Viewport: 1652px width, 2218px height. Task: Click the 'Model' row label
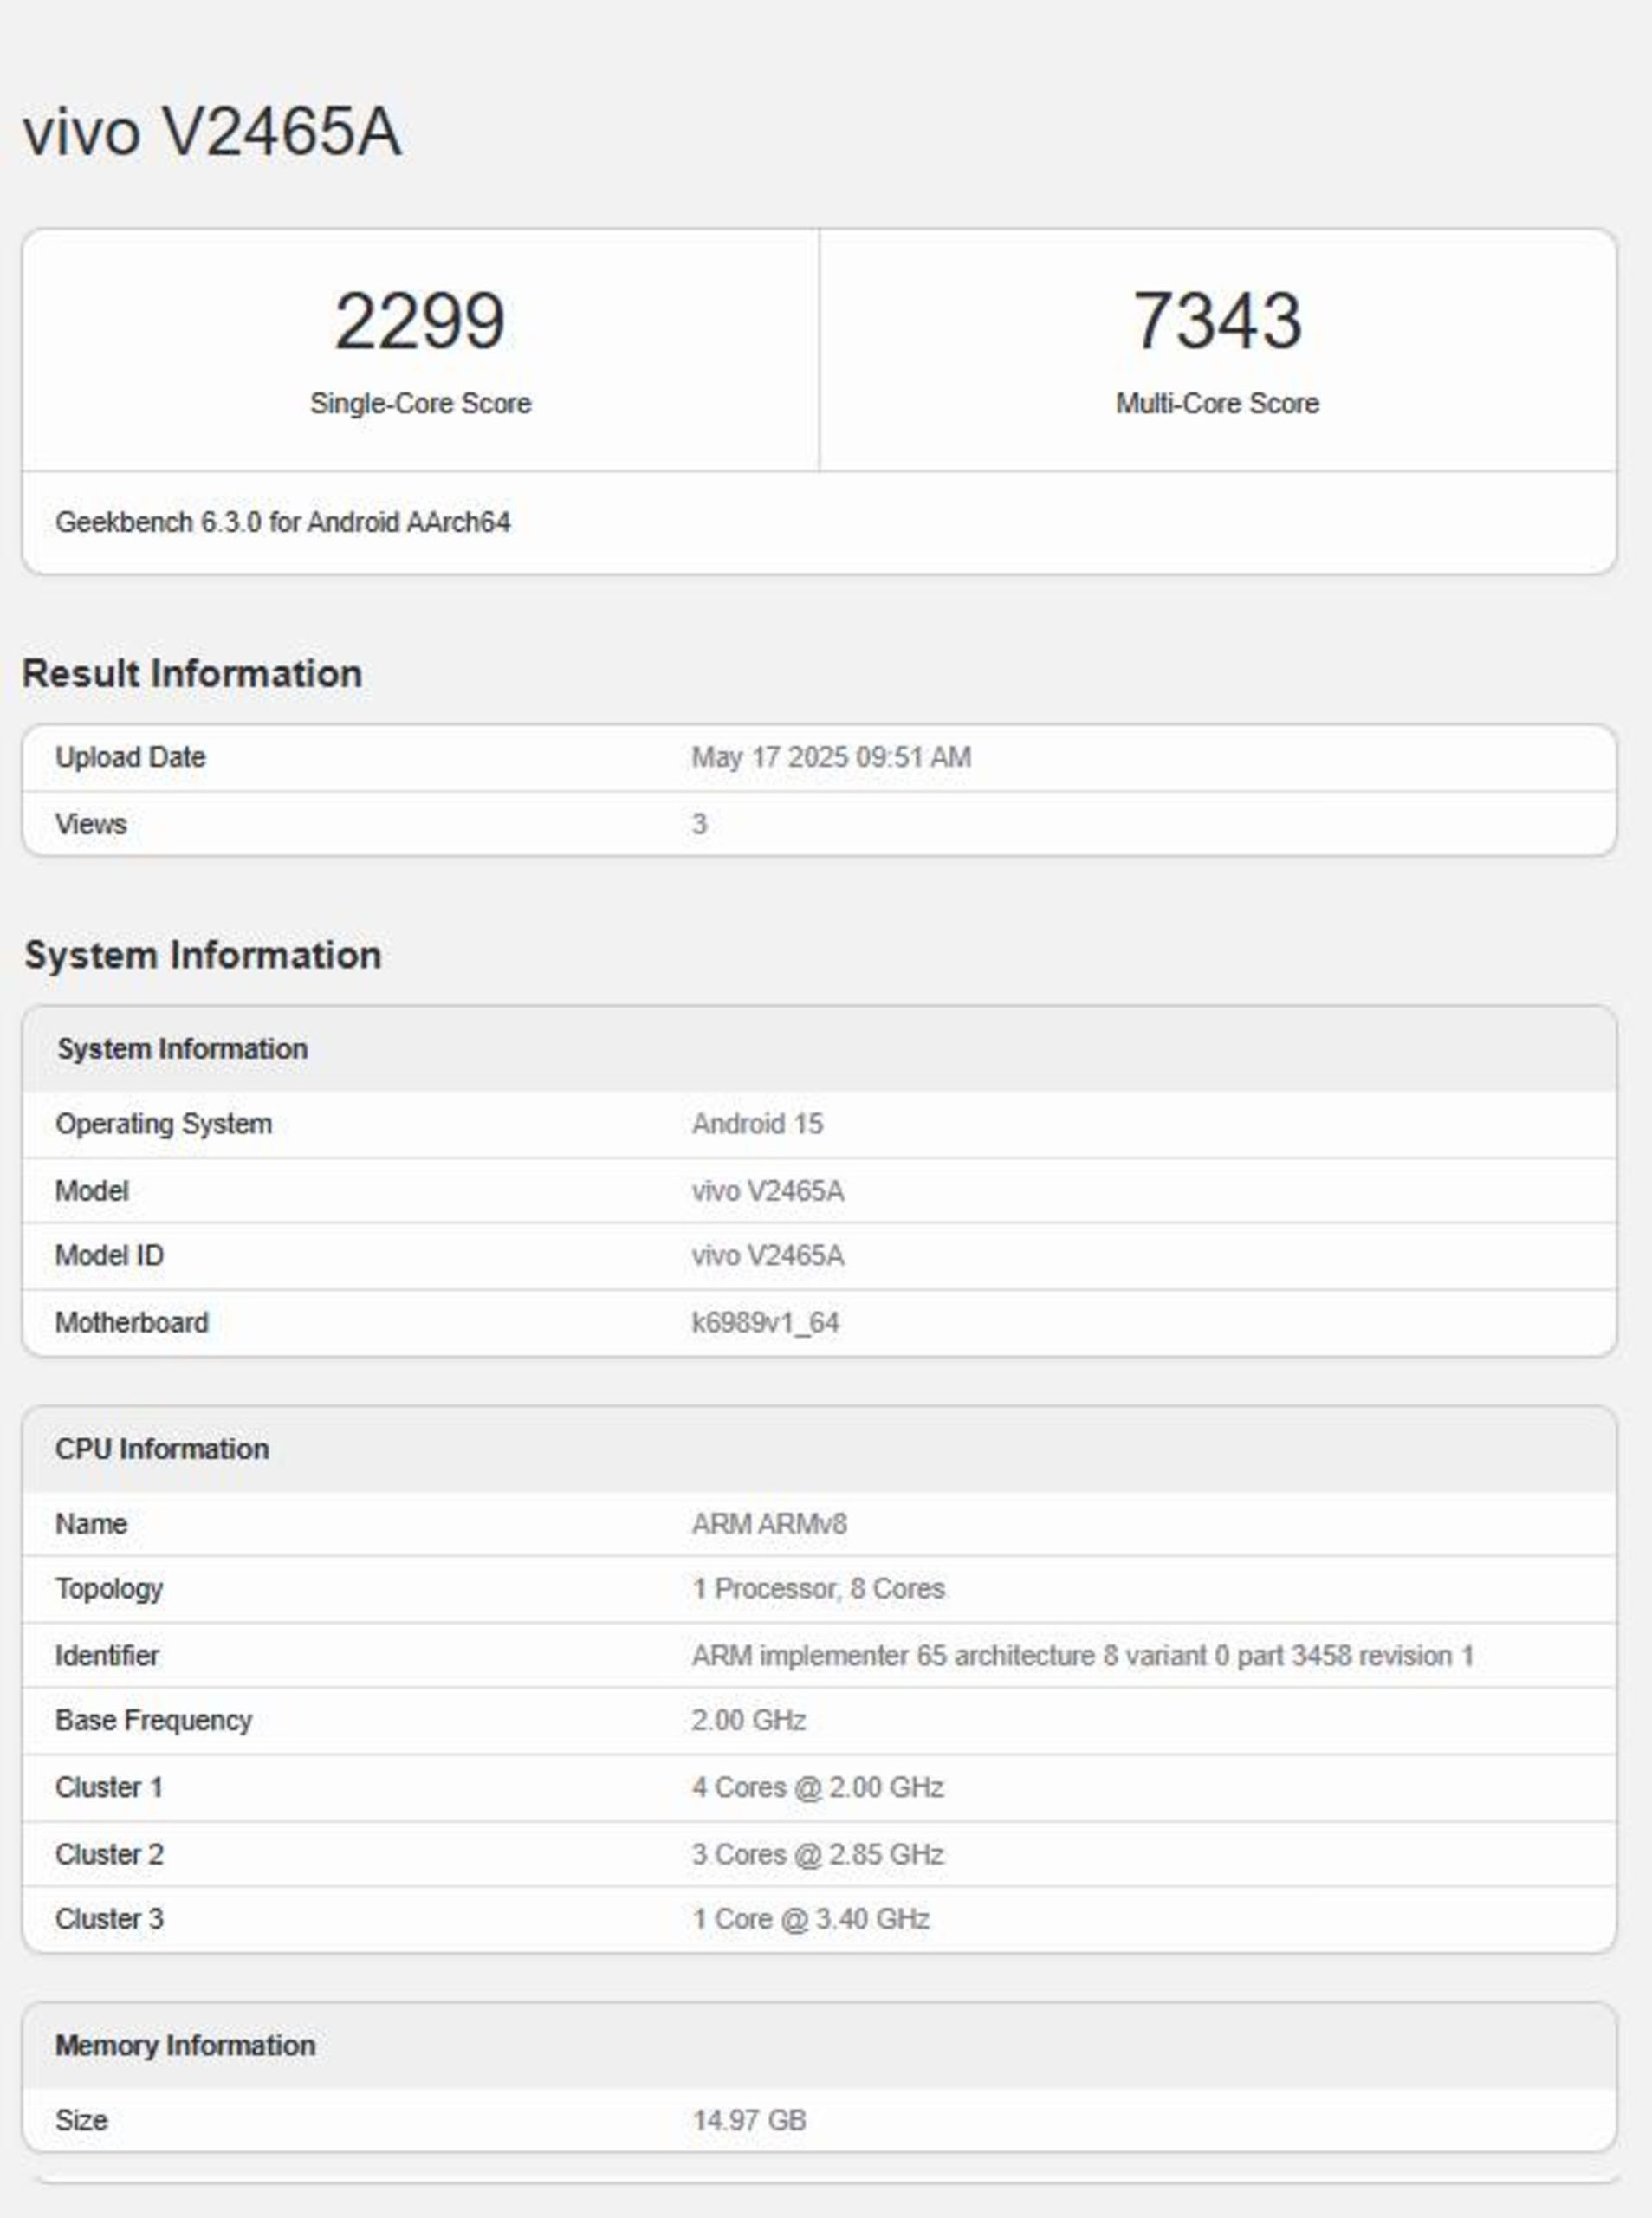click(x=92, y=1191)
